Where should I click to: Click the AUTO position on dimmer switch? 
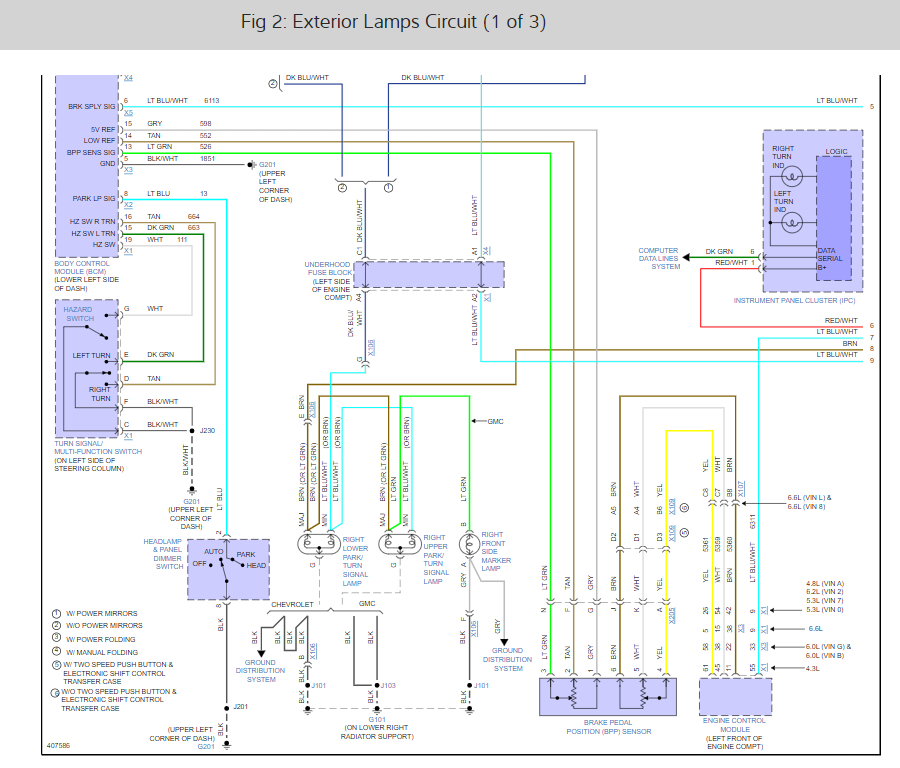click(214, 552)
